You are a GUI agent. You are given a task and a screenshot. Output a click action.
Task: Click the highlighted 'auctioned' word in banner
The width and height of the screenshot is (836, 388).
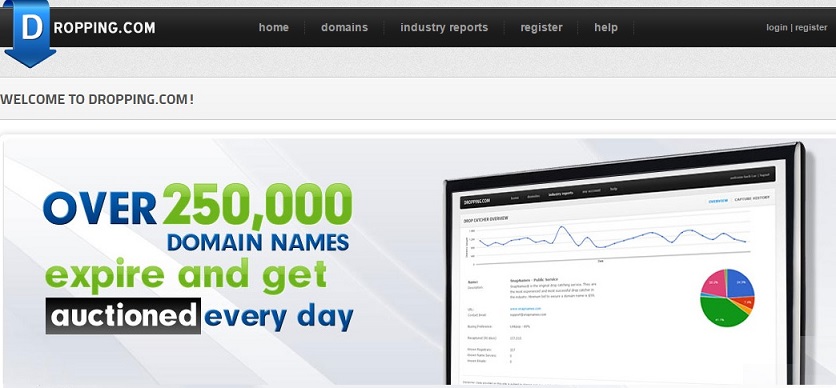123,316
